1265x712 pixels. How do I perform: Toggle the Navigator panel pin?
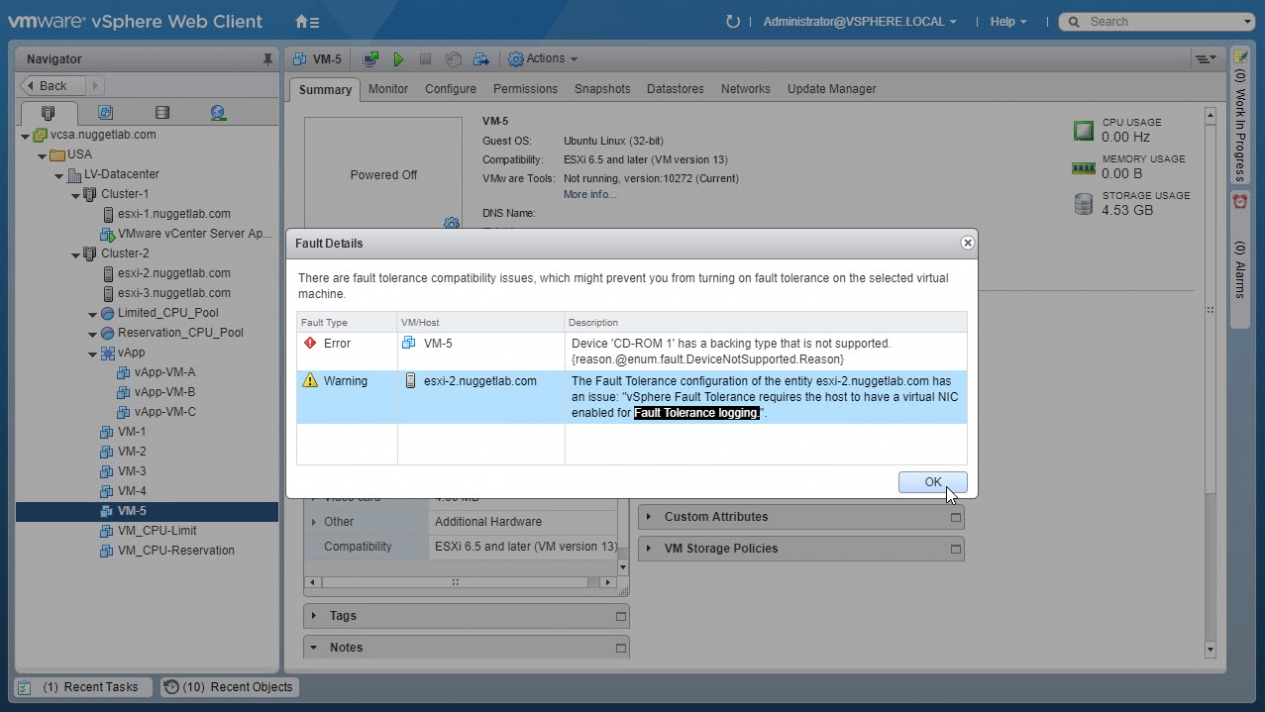[267, 60]
